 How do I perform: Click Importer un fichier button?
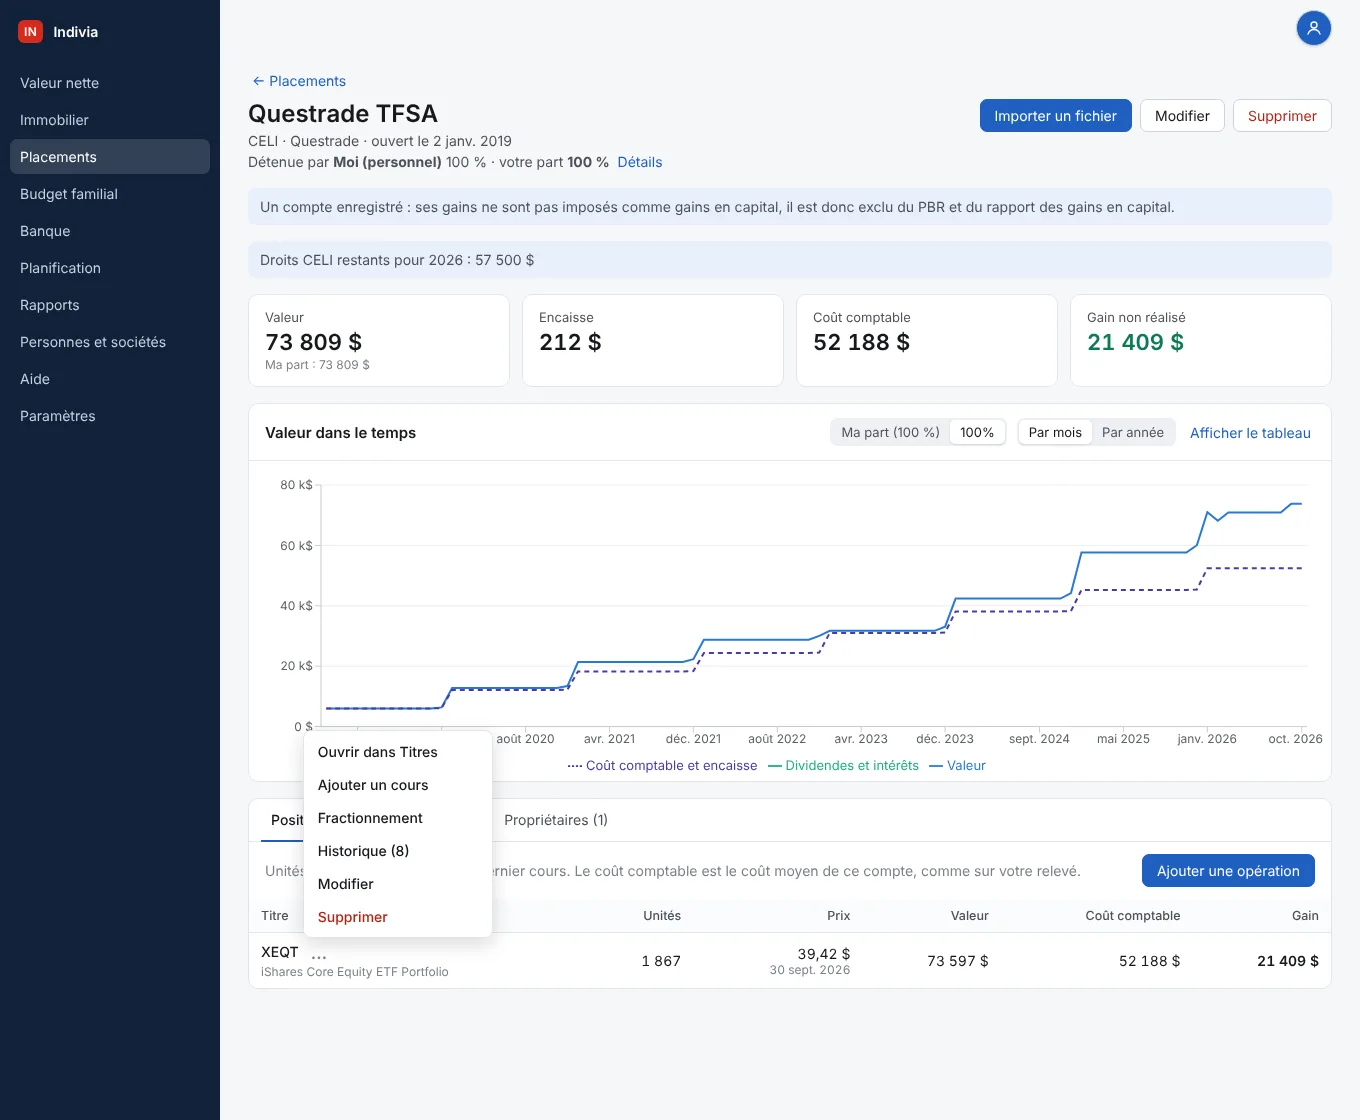pyautogui.click(x=1055, y=116)
